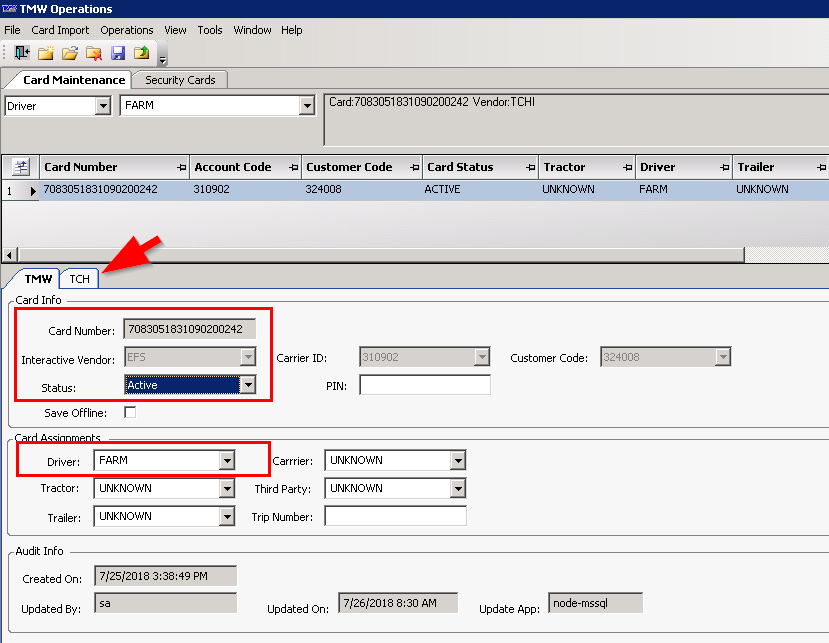Open the Tools menu
Screen dimensions: 829x643
click(x=210, y=30)
